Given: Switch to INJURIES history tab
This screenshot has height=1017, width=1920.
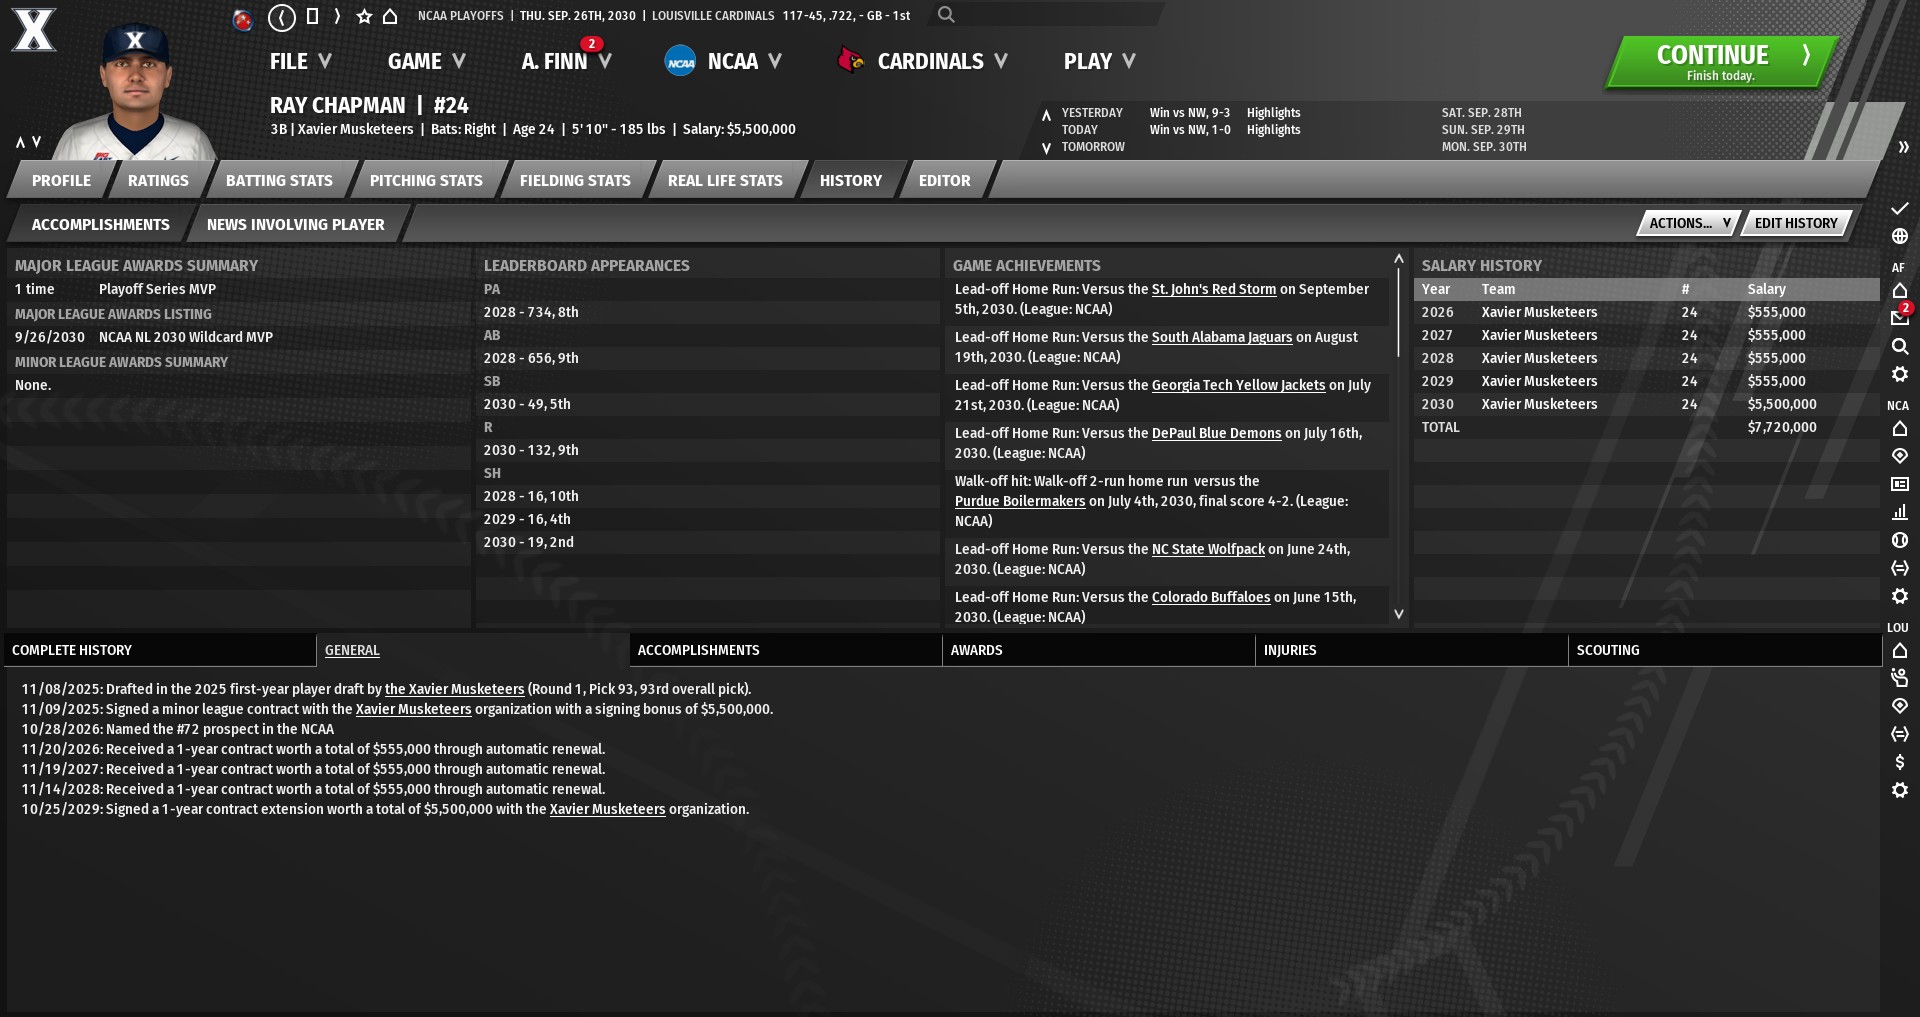Looking at the screenshot, I should pyautogui.click(x=1289, y=650).
